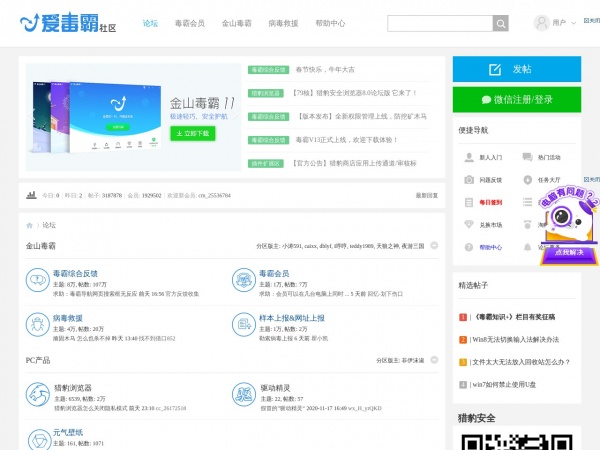The height and width of the screenshot is (450, 600).
Task: Open the 毒霸会员 nav tab
Action: pyautogui.click(x=190, y=23)
